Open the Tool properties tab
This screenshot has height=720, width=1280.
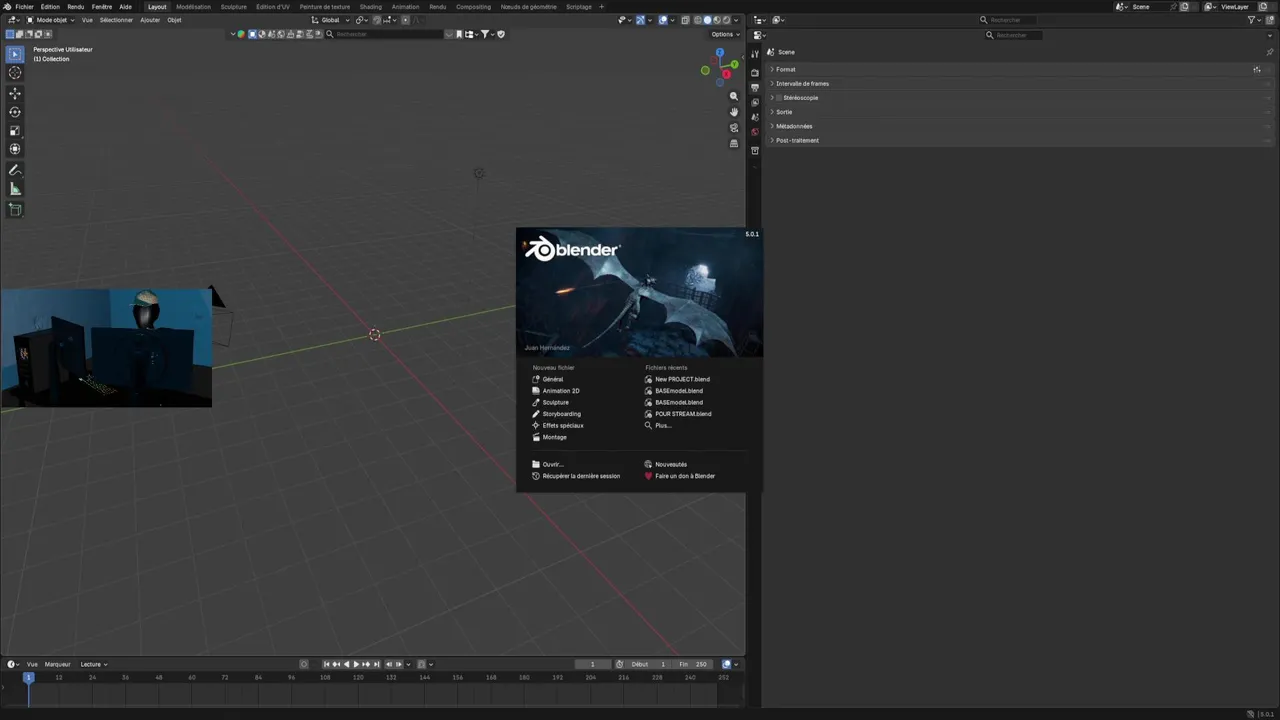[755, 54]
